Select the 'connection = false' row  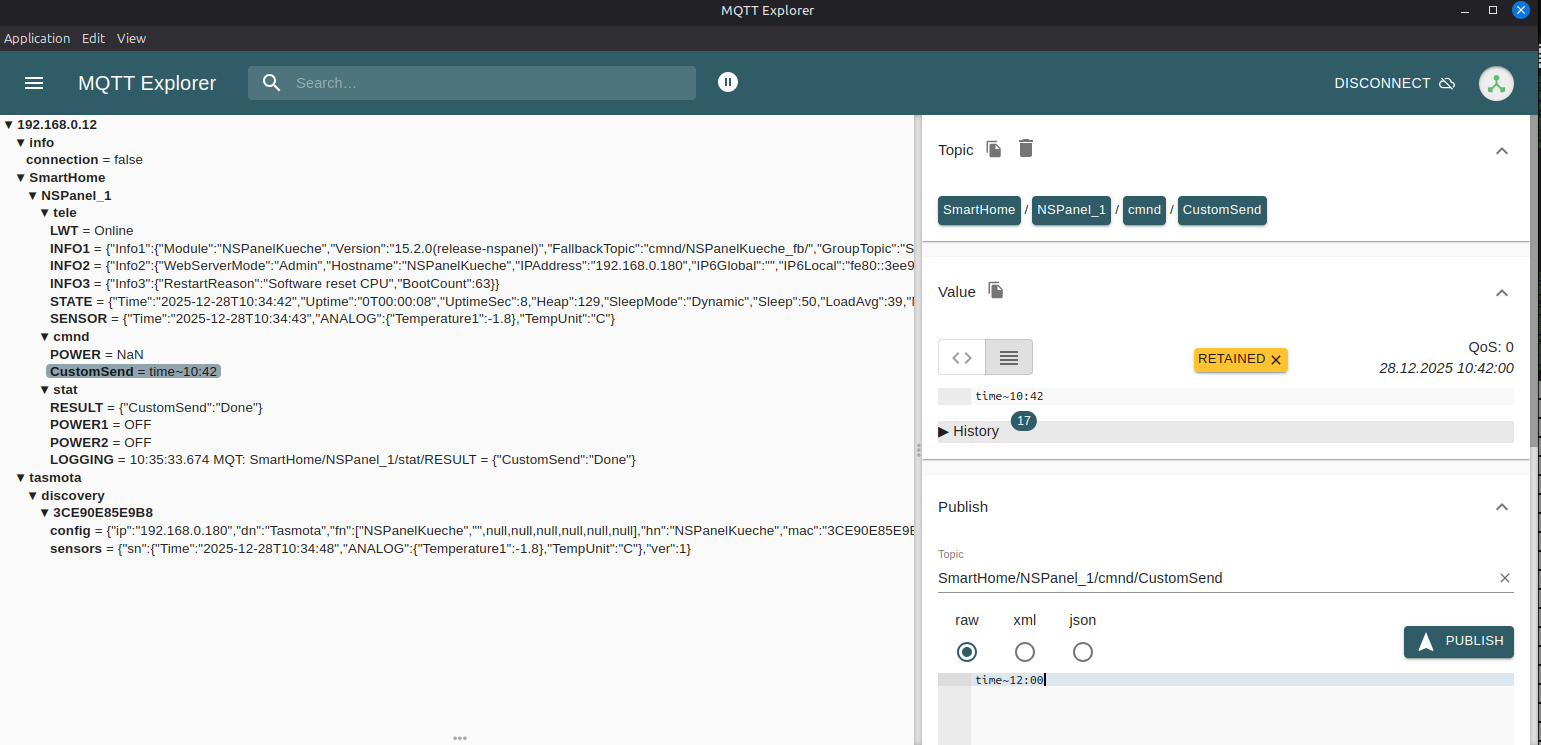coord(84,160)
